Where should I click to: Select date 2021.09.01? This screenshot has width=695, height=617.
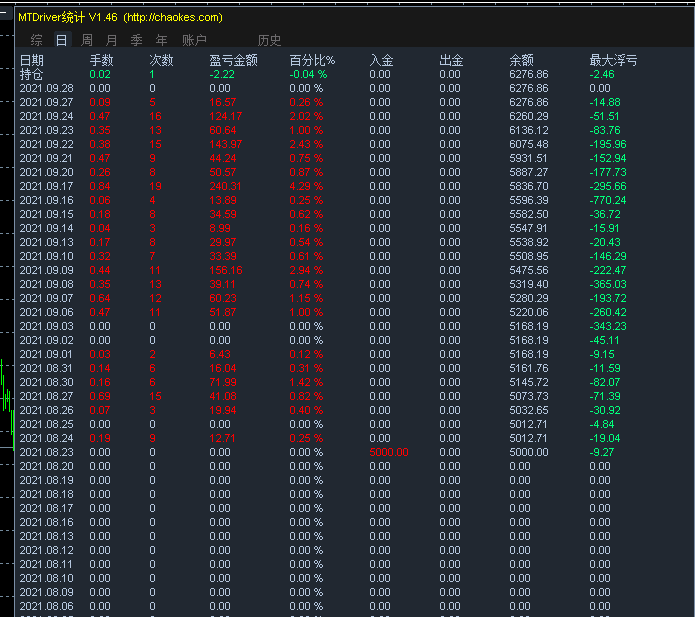pos(47,355)
